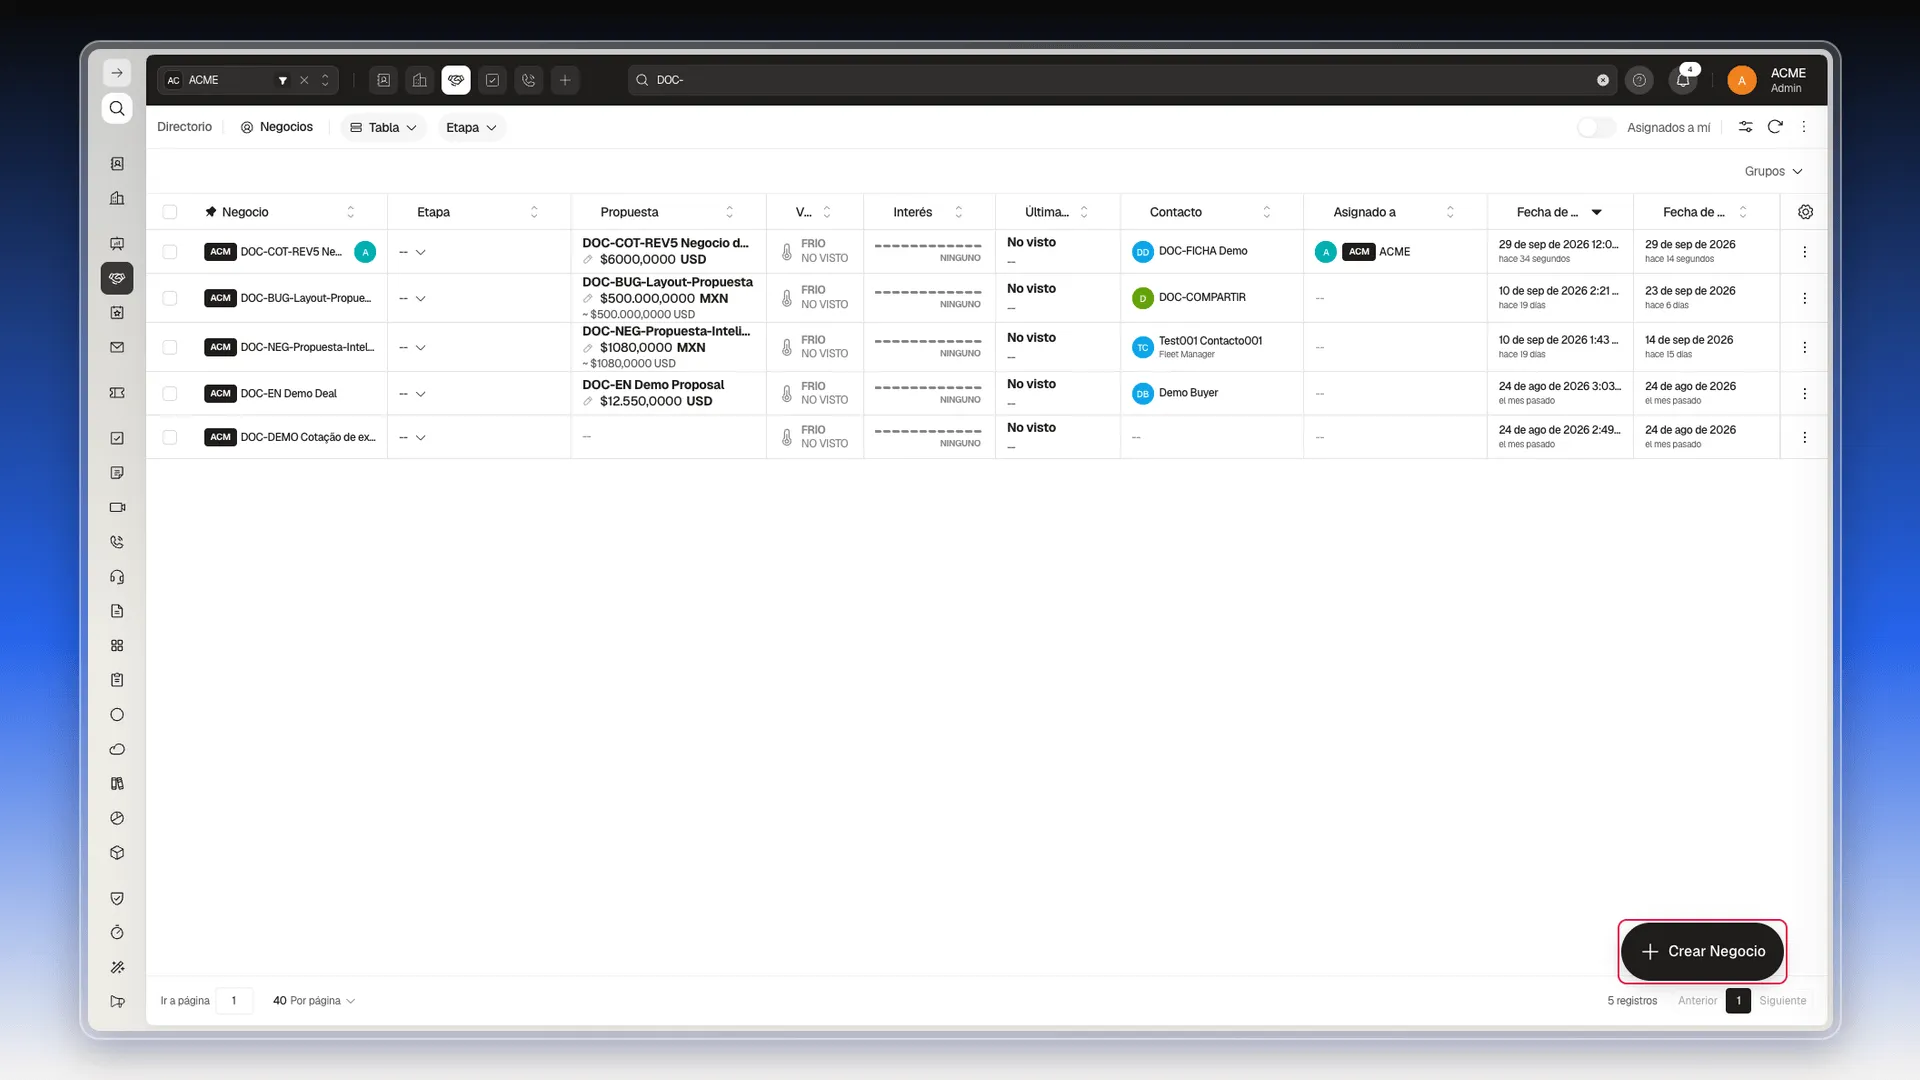The width and height of the screenshot is (1920, 1080).
Task: Expand sidebar with the arrow button
Action: (117, 73)
